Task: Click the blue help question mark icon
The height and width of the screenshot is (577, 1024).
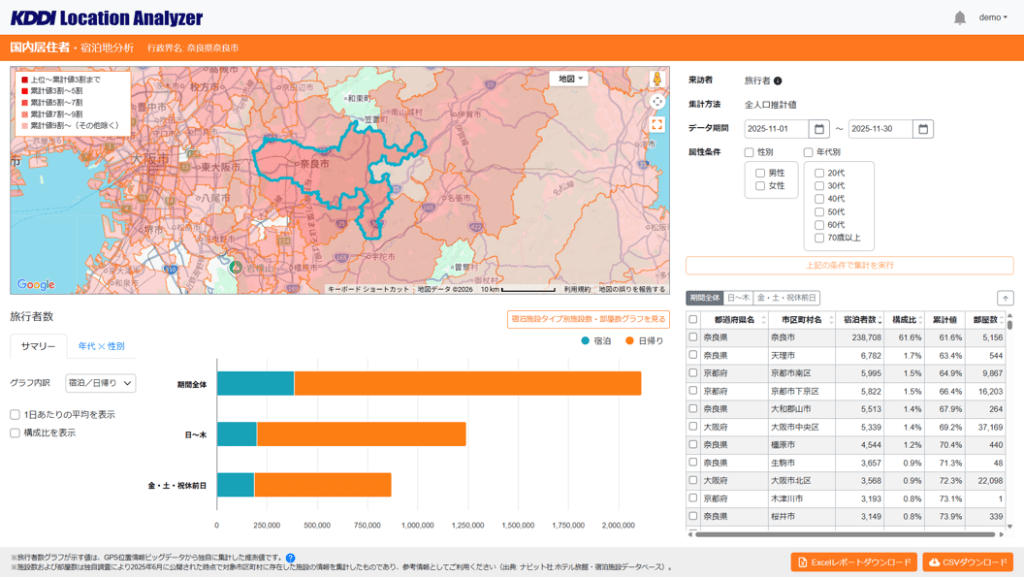Action: (290, 558)
